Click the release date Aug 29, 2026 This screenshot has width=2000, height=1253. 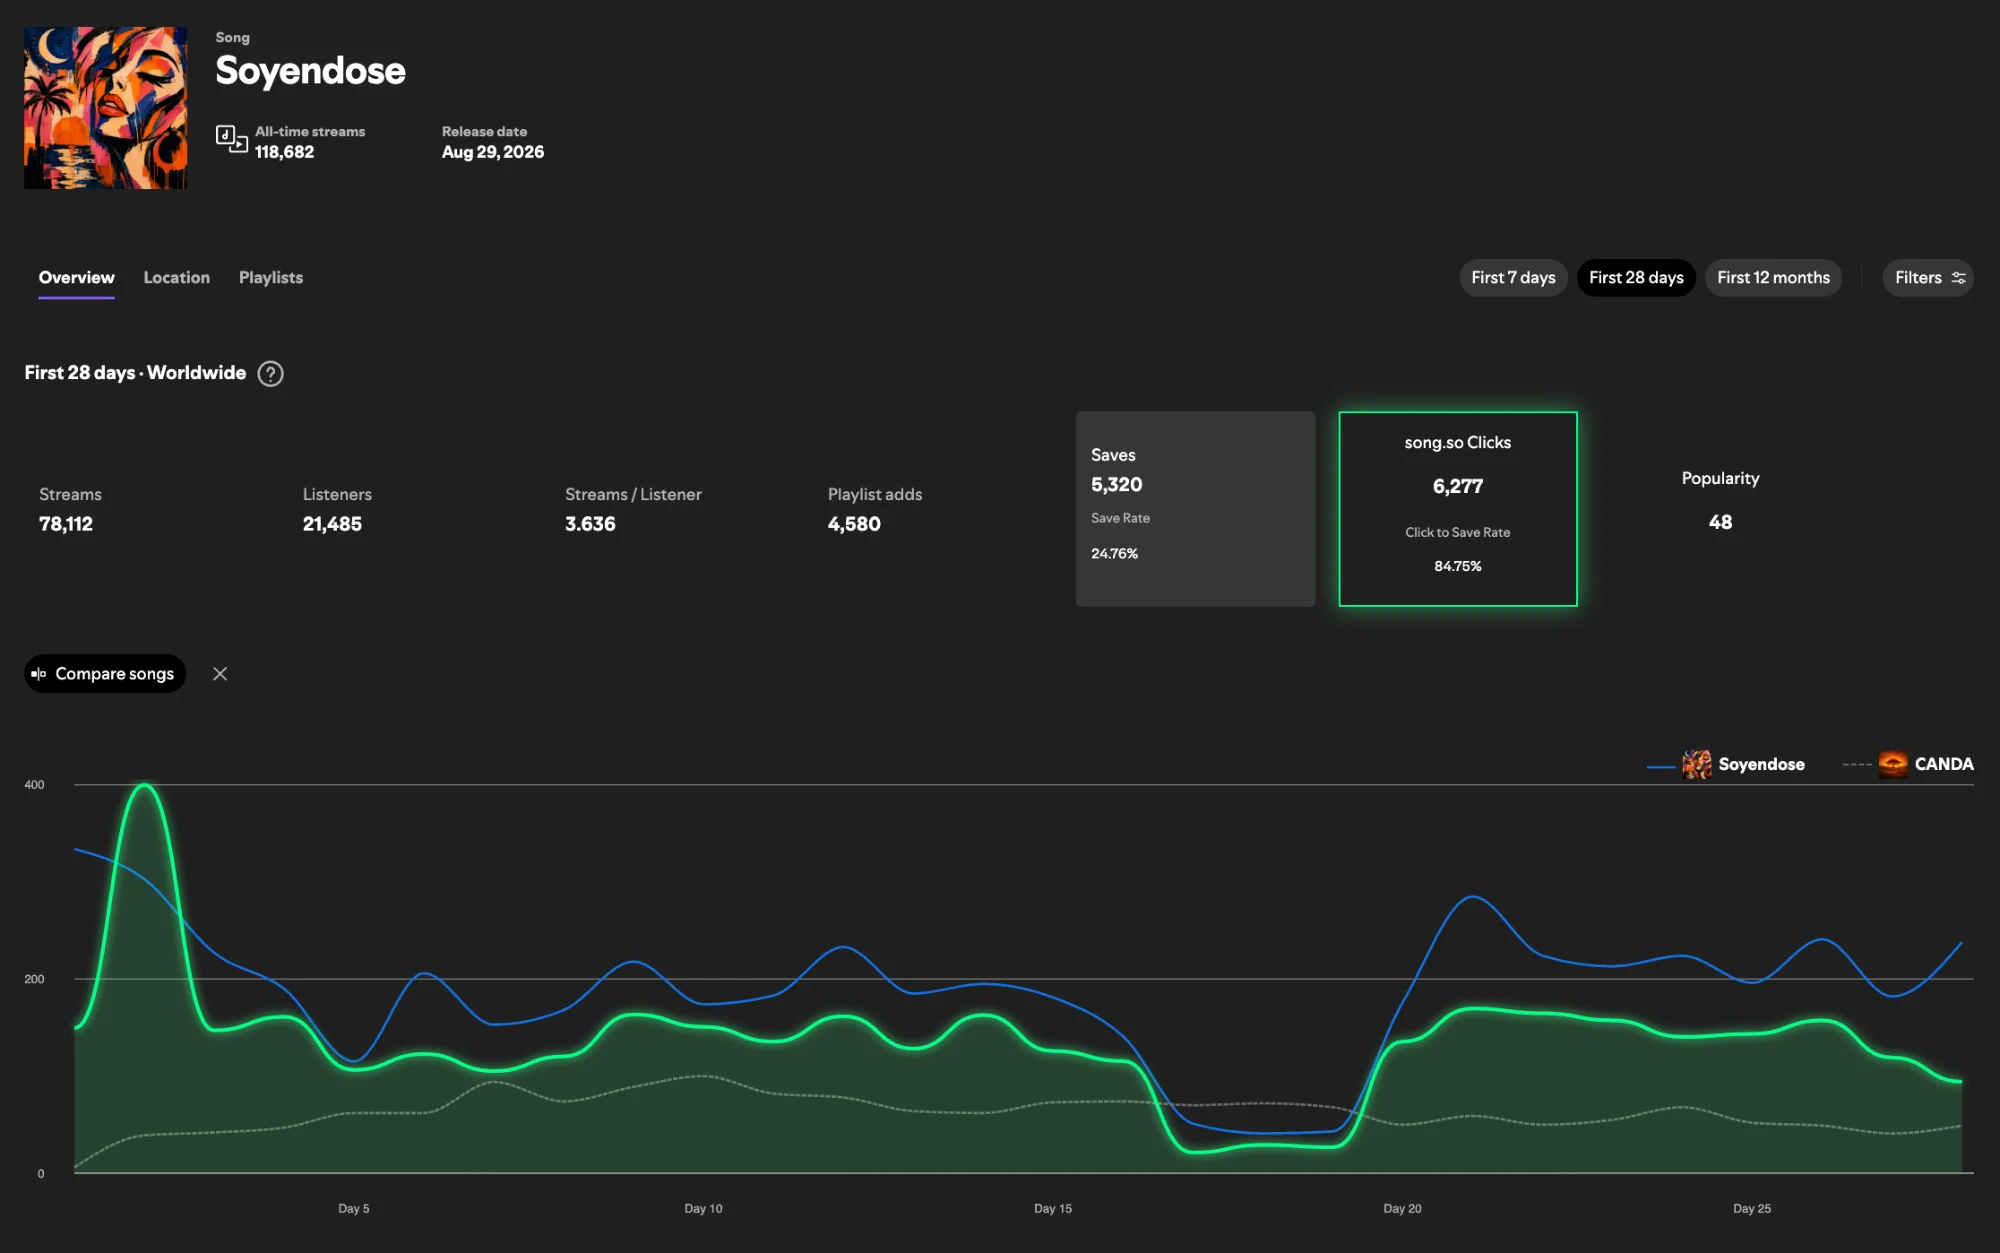493,152
